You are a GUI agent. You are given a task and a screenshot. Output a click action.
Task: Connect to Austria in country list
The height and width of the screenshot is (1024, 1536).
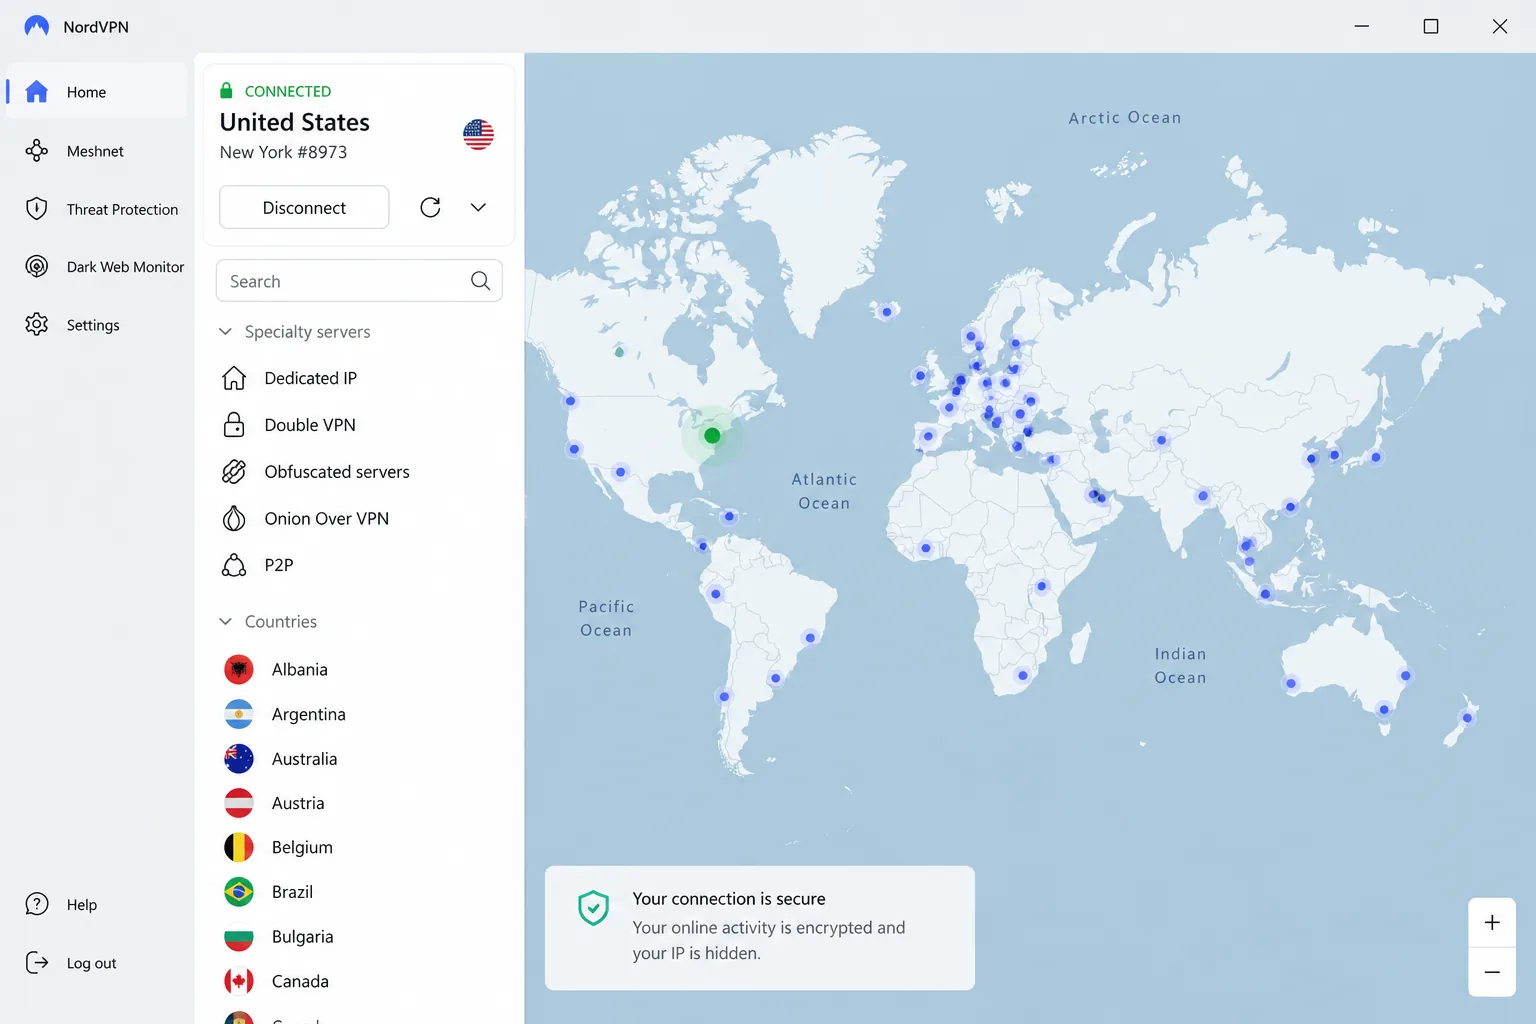[360, 803]
